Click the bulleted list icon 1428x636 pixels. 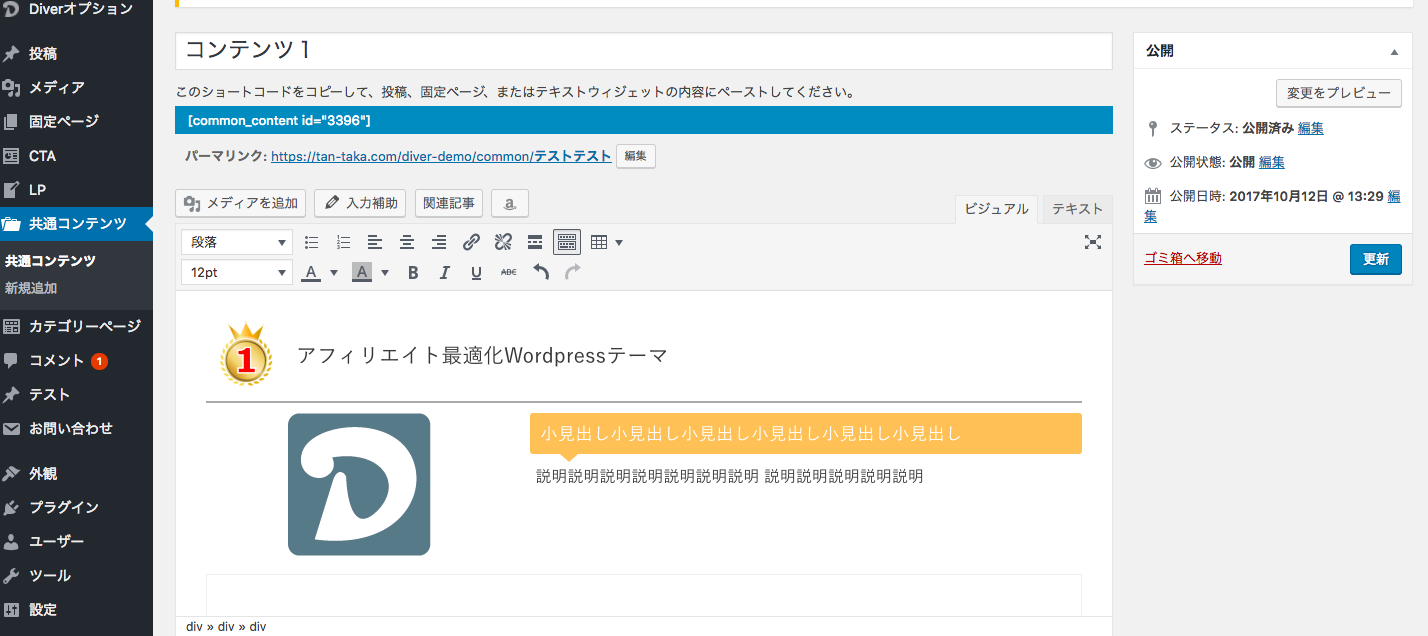312,242
